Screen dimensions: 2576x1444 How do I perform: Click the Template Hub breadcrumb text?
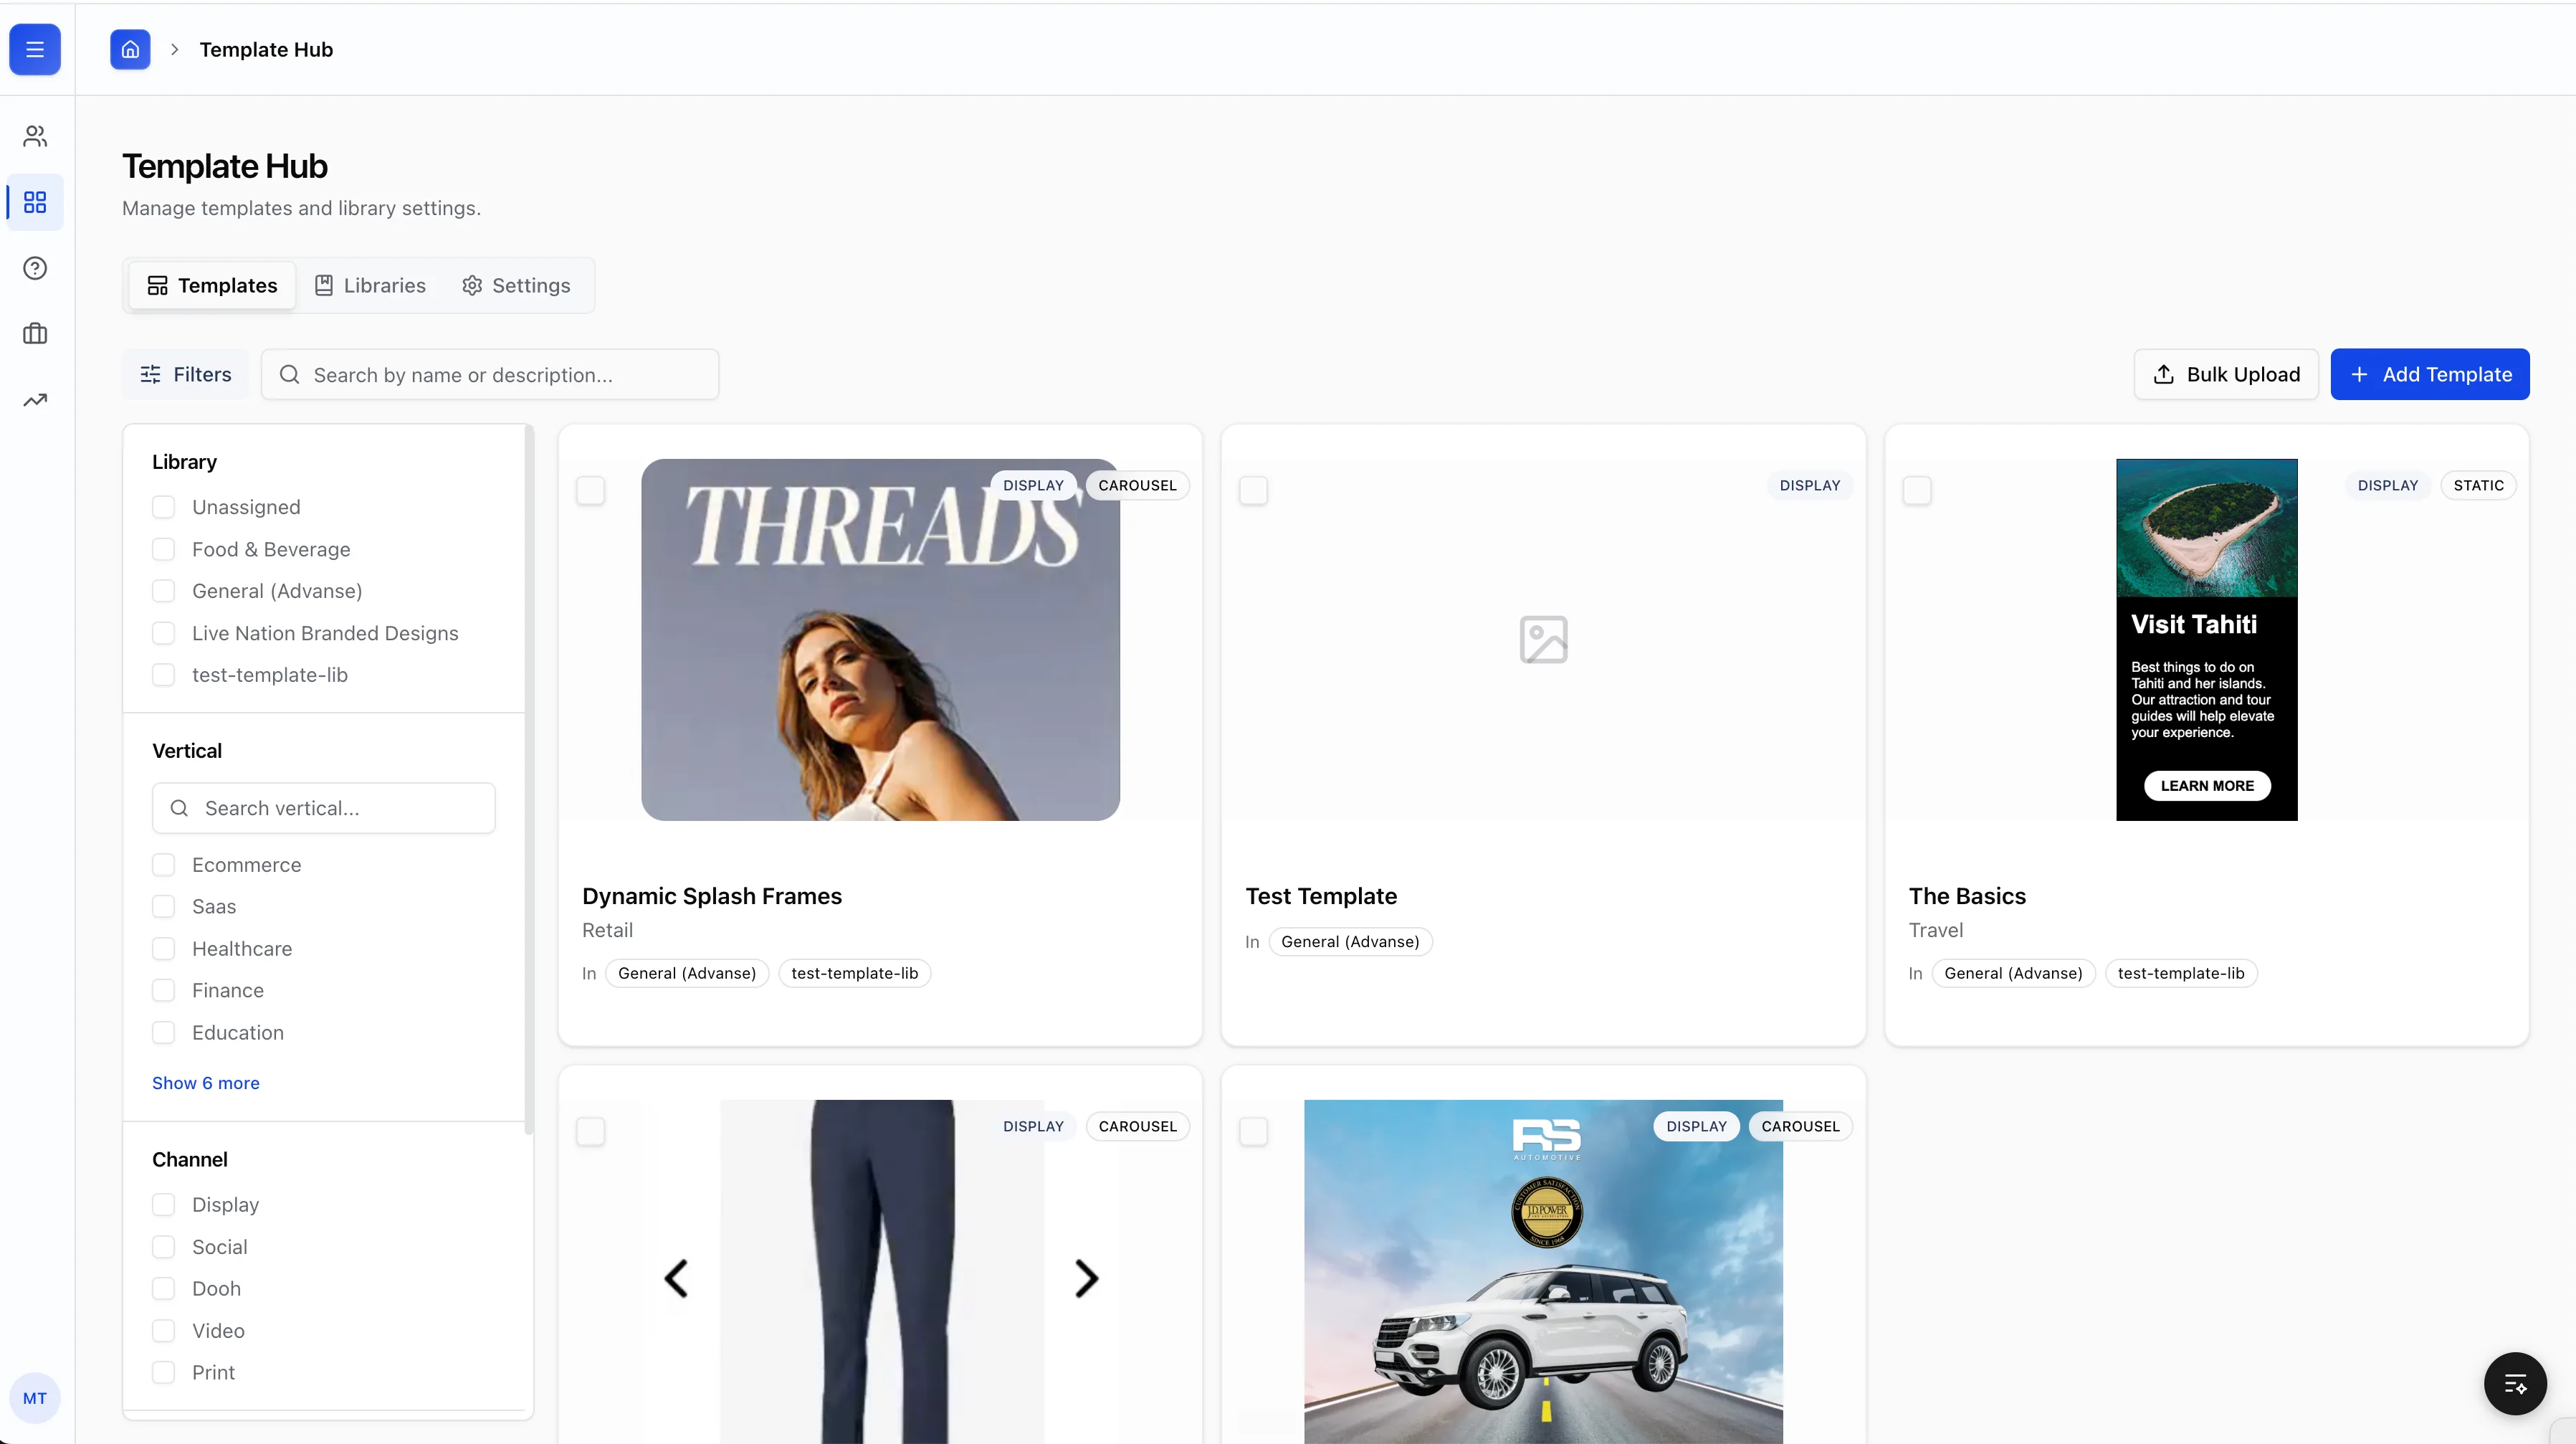(x=266, y=49)
